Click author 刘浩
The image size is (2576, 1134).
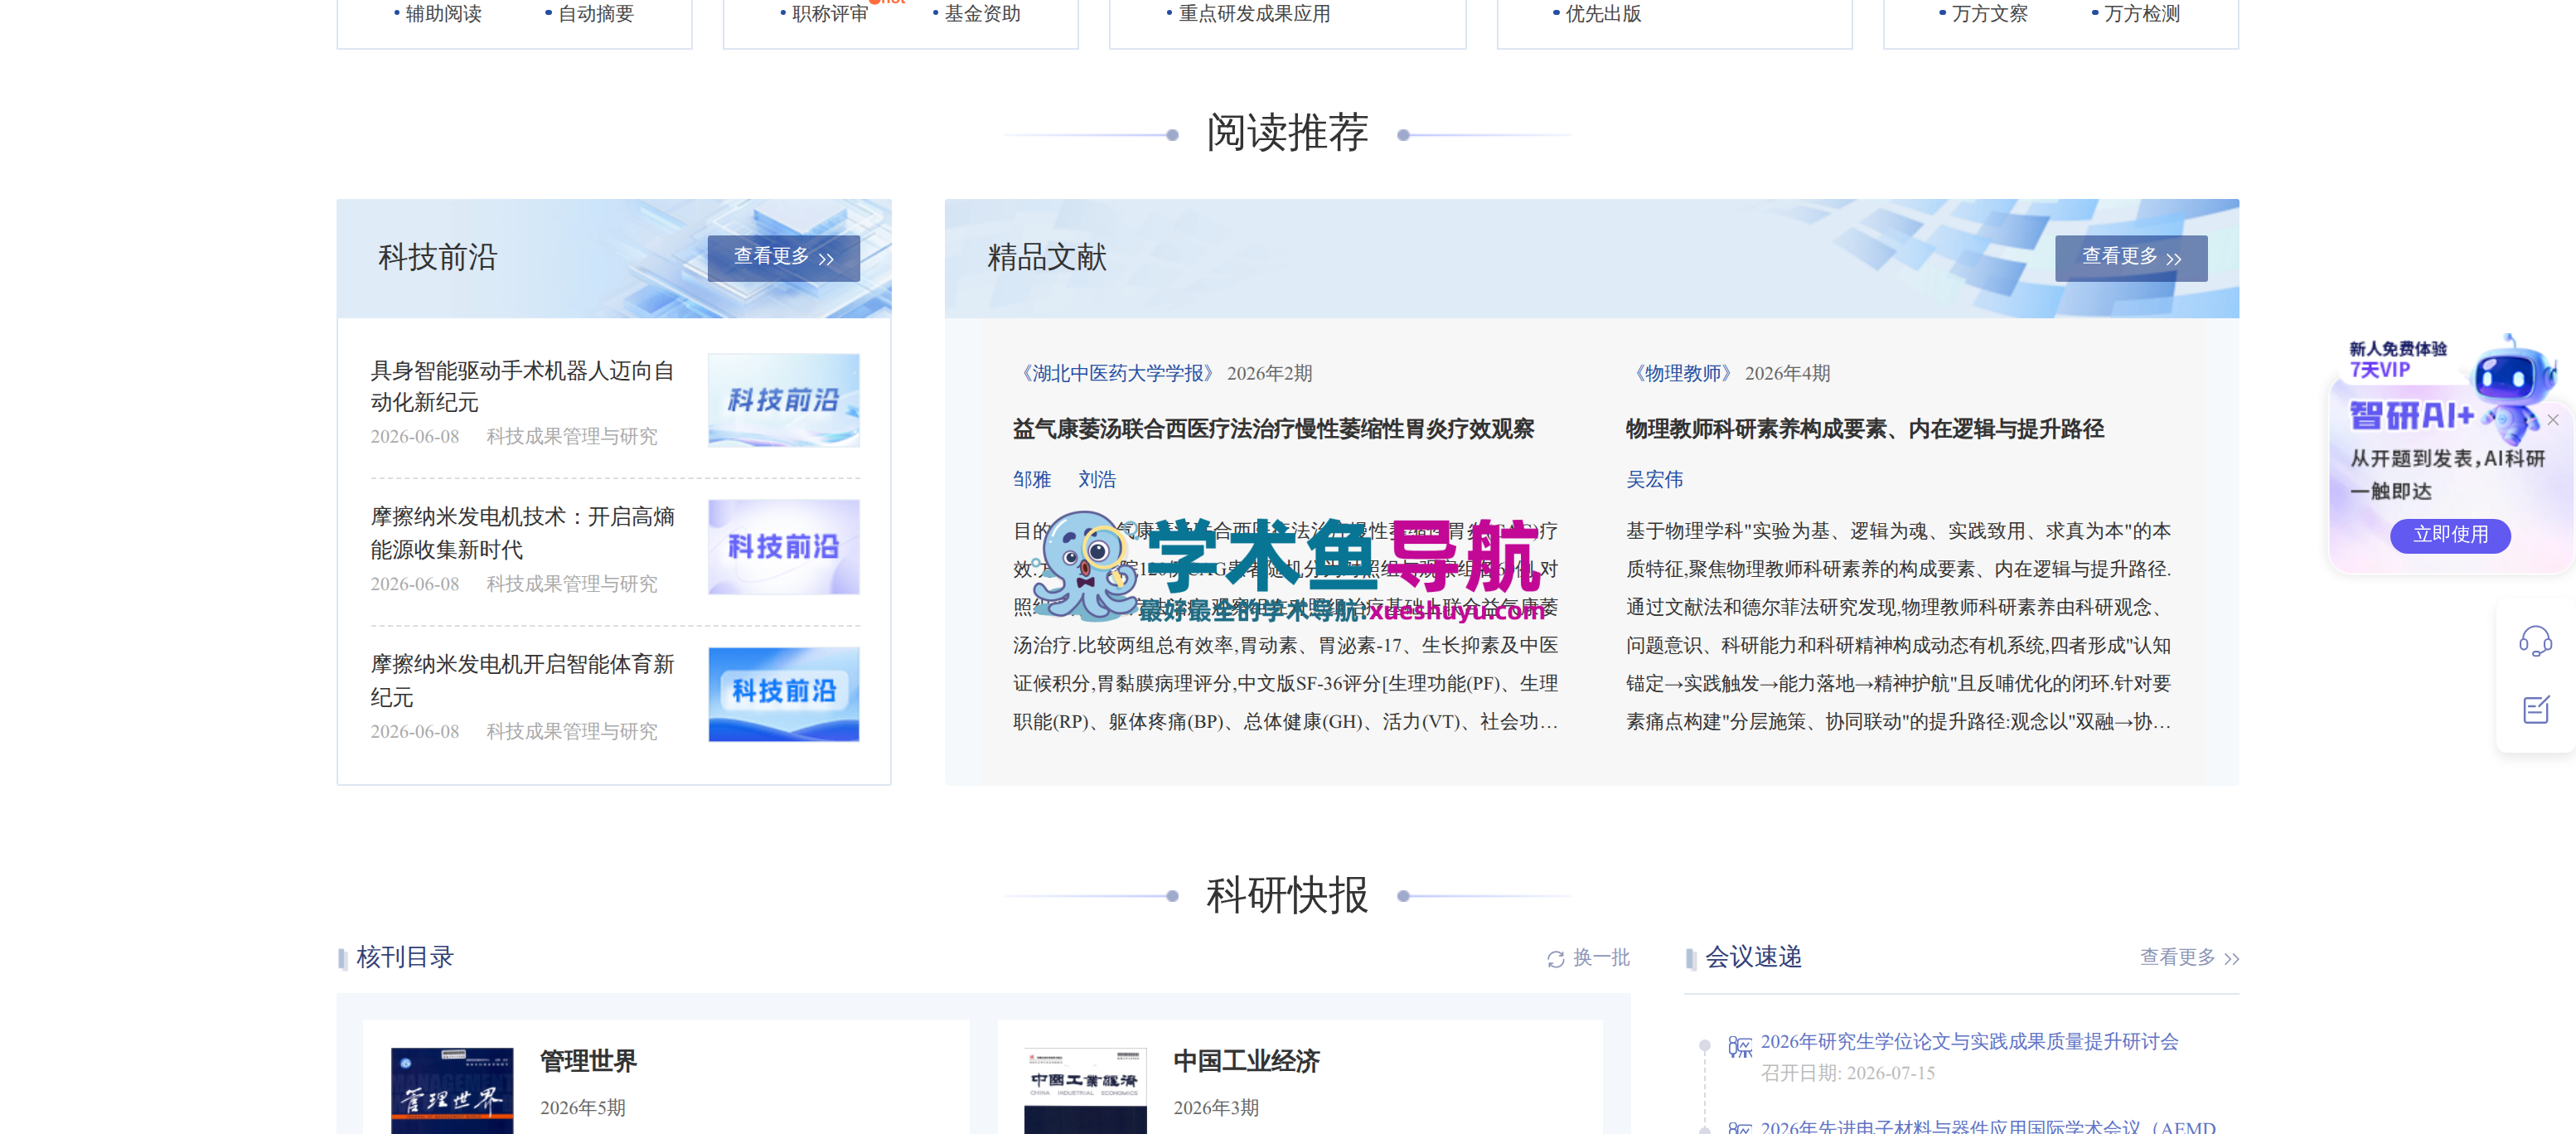[x=1096, y=479]
